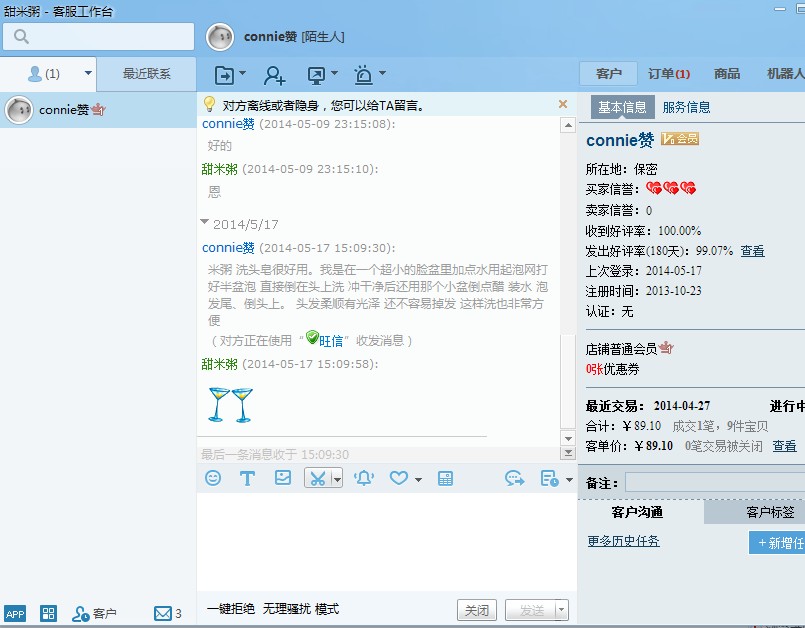Screen dimensions: 805x628
Task: Click the 会员 membership badge
Action: pos(680,139)
